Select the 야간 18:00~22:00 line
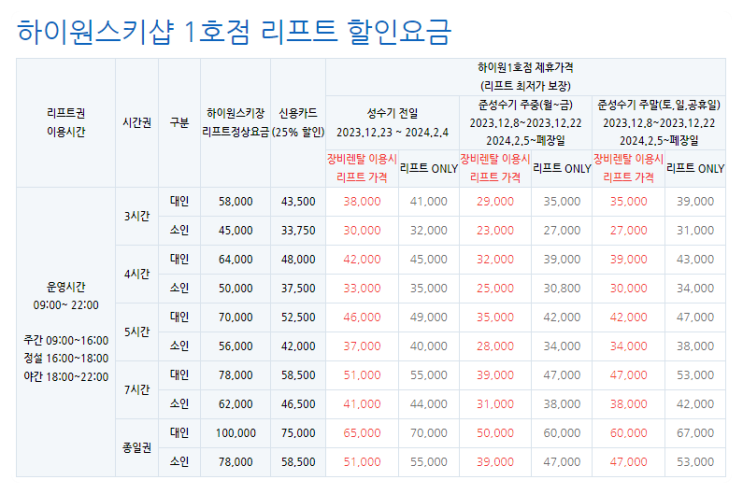Viewport: 743px width, 494px height. coord(66,377)
